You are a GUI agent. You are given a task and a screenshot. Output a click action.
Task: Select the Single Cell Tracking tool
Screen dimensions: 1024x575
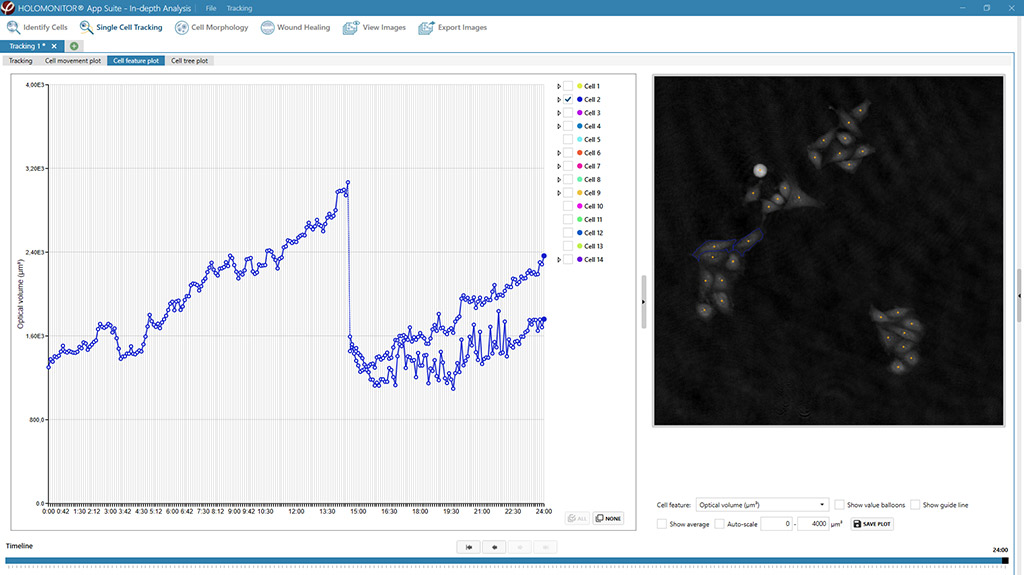[x=121, y=27]
